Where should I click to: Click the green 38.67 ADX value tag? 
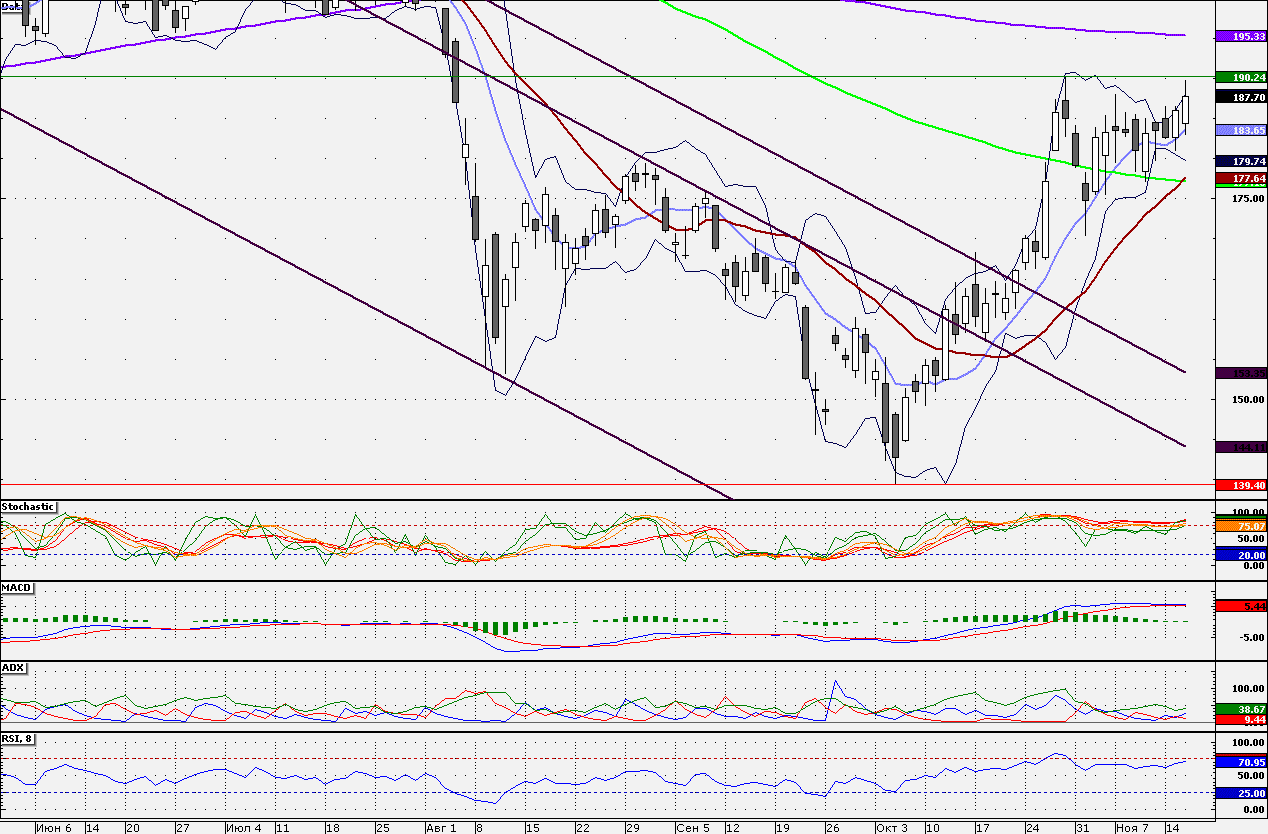click(x=1241, y=709)
